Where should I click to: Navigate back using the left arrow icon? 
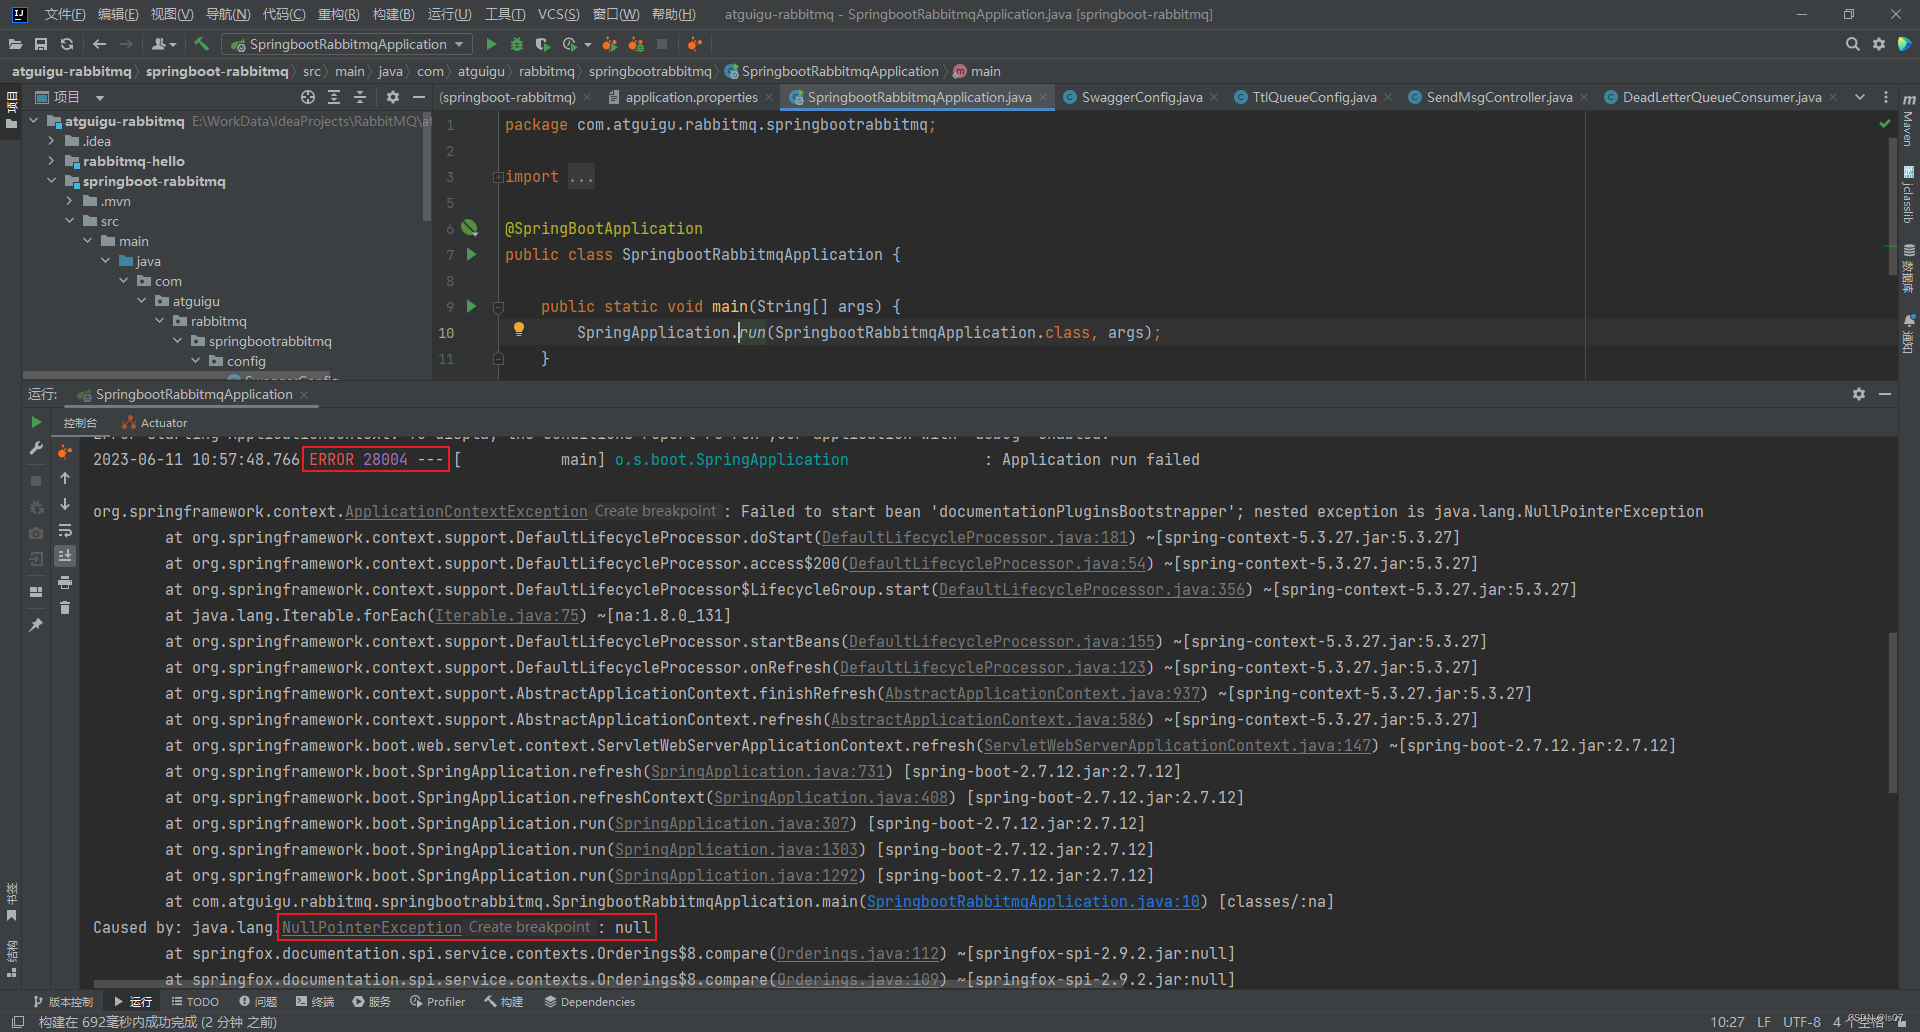99,44
